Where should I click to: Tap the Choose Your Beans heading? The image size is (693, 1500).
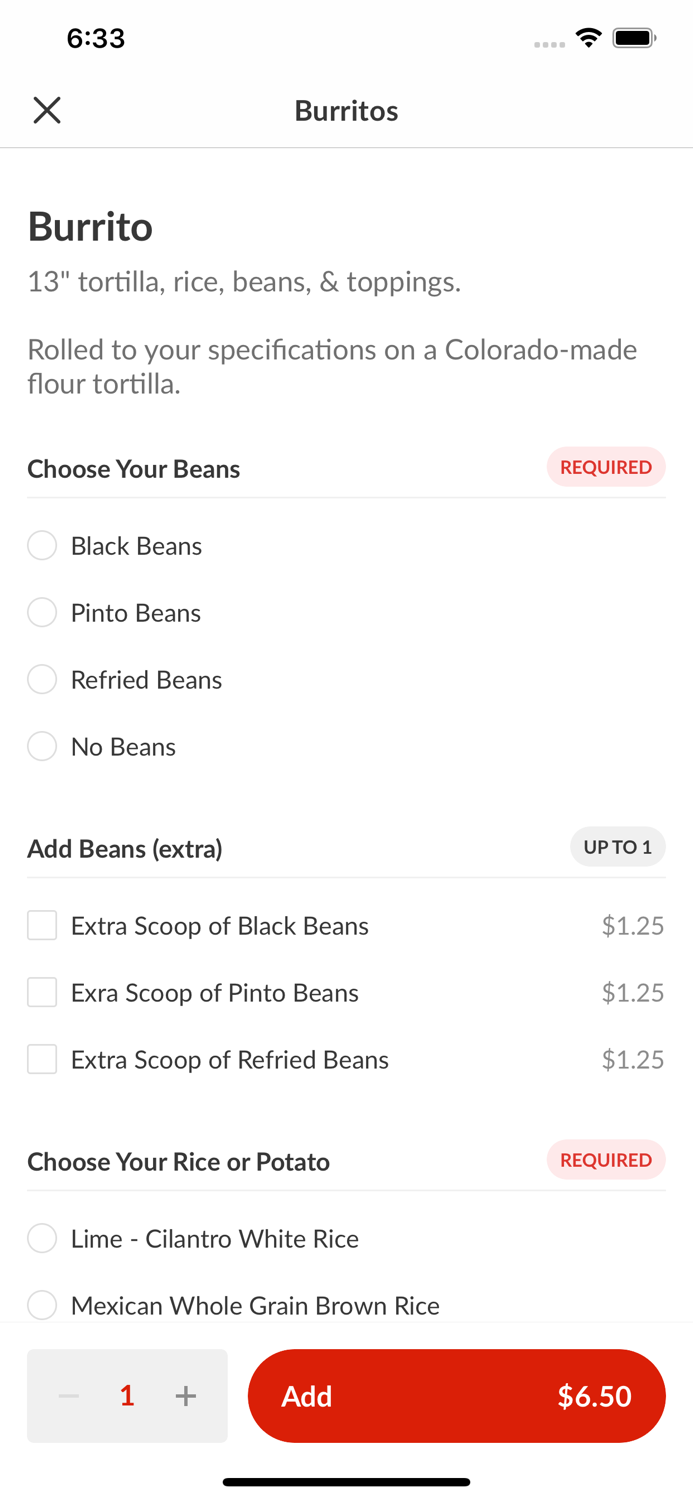tap(134, 469)
